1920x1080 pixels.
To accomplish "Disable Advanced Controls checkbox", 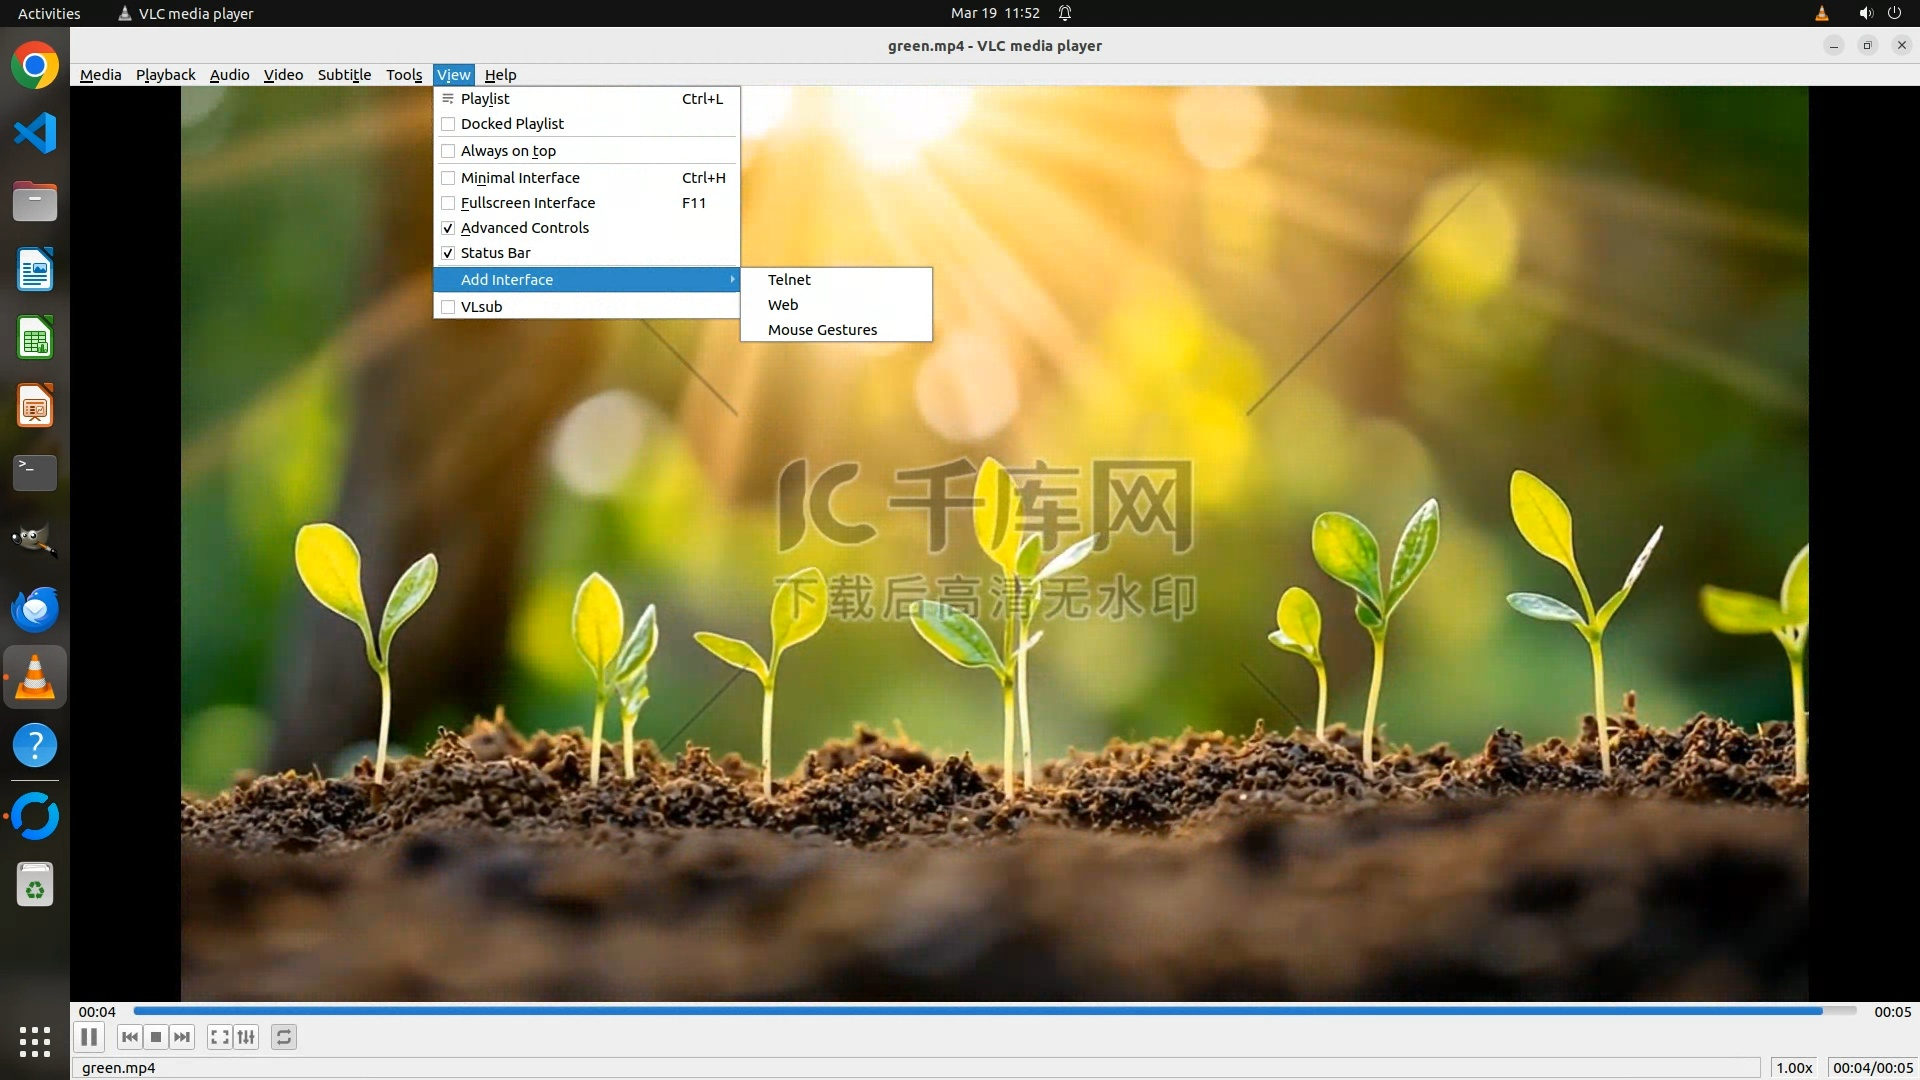I will click(x=448, y=228).
